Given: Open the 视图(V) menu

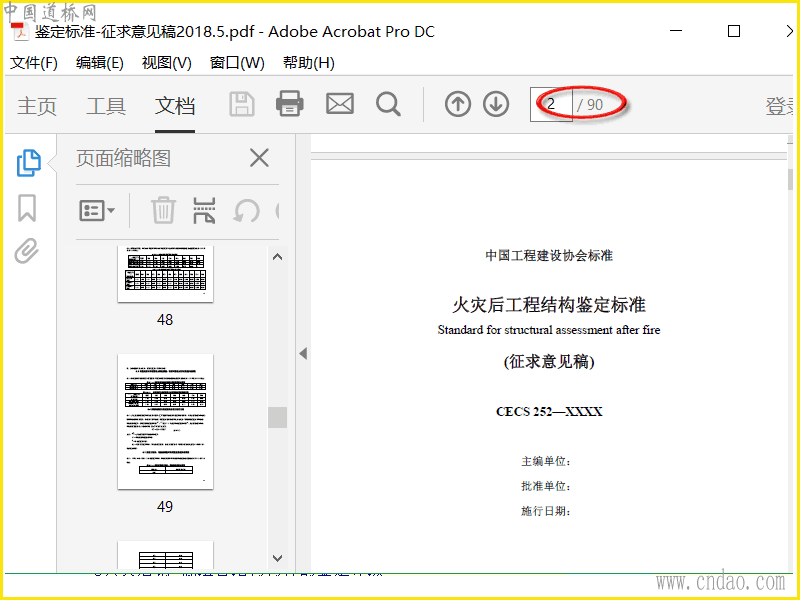Looking at the screenshot, I should click(x=166, y=63).
